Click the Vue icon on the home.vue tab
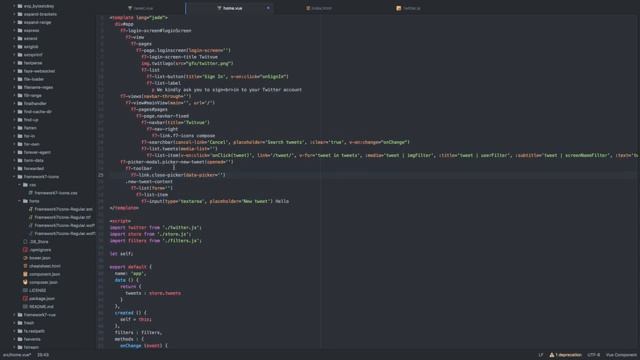 tap(219, 8)
